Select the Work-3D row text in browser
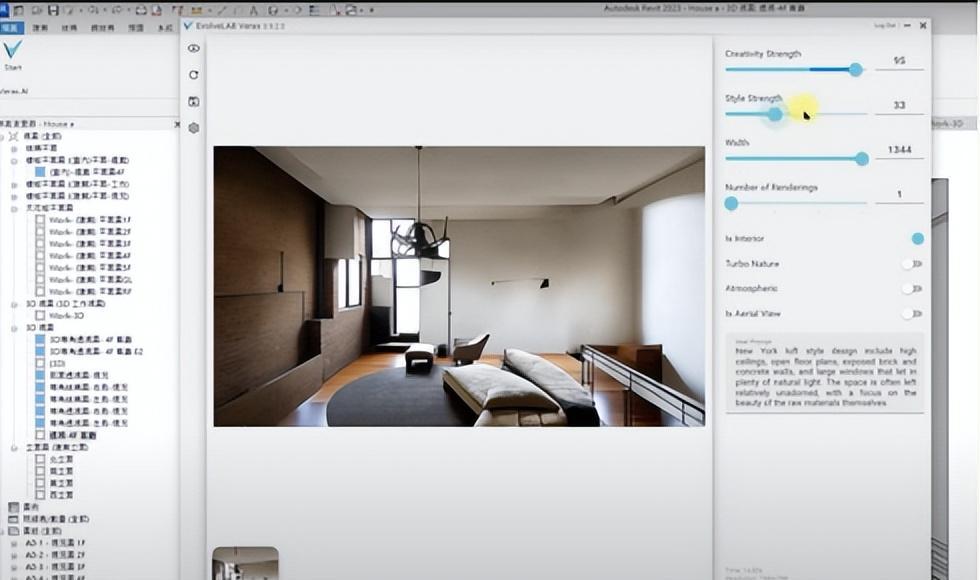980x580 pixels. (66, 316)
